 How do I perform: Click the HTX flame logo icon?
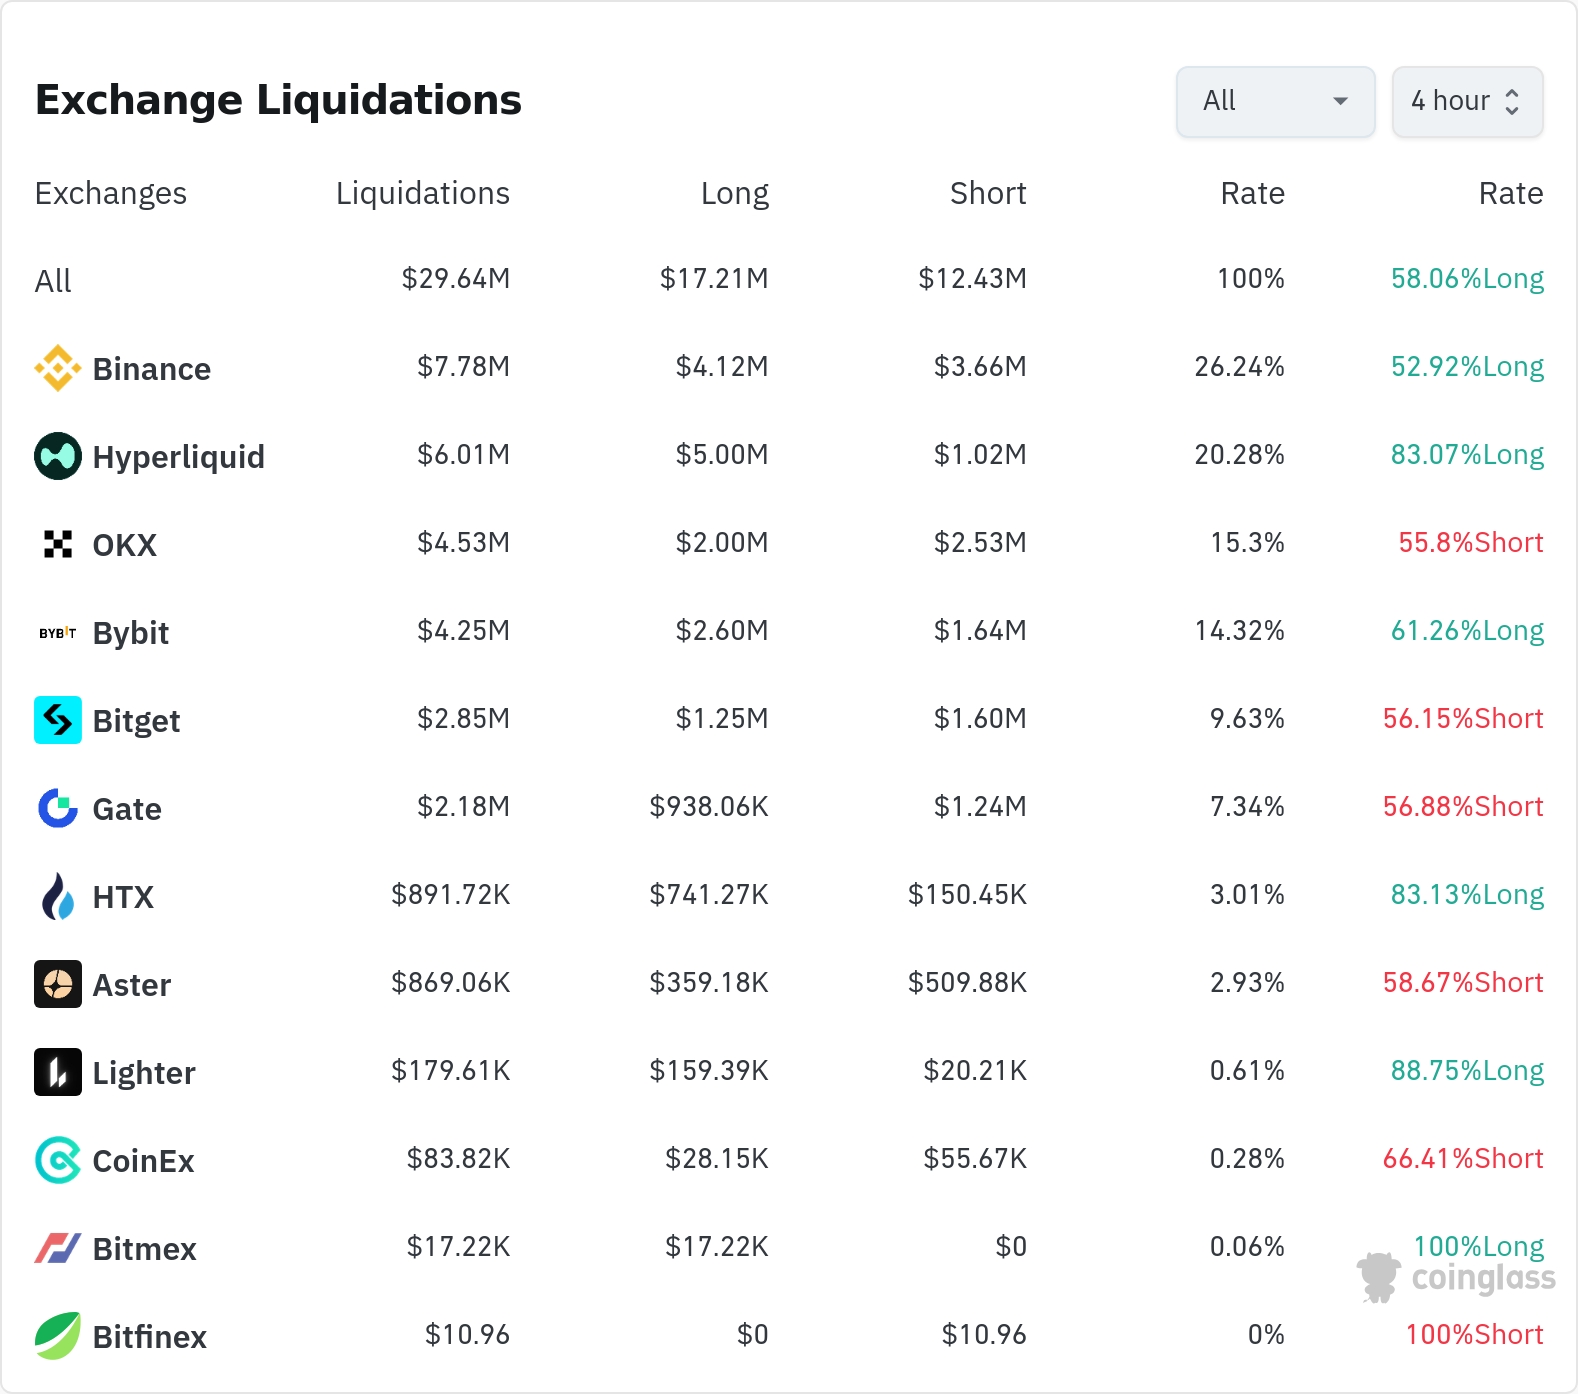click(58, 896)
